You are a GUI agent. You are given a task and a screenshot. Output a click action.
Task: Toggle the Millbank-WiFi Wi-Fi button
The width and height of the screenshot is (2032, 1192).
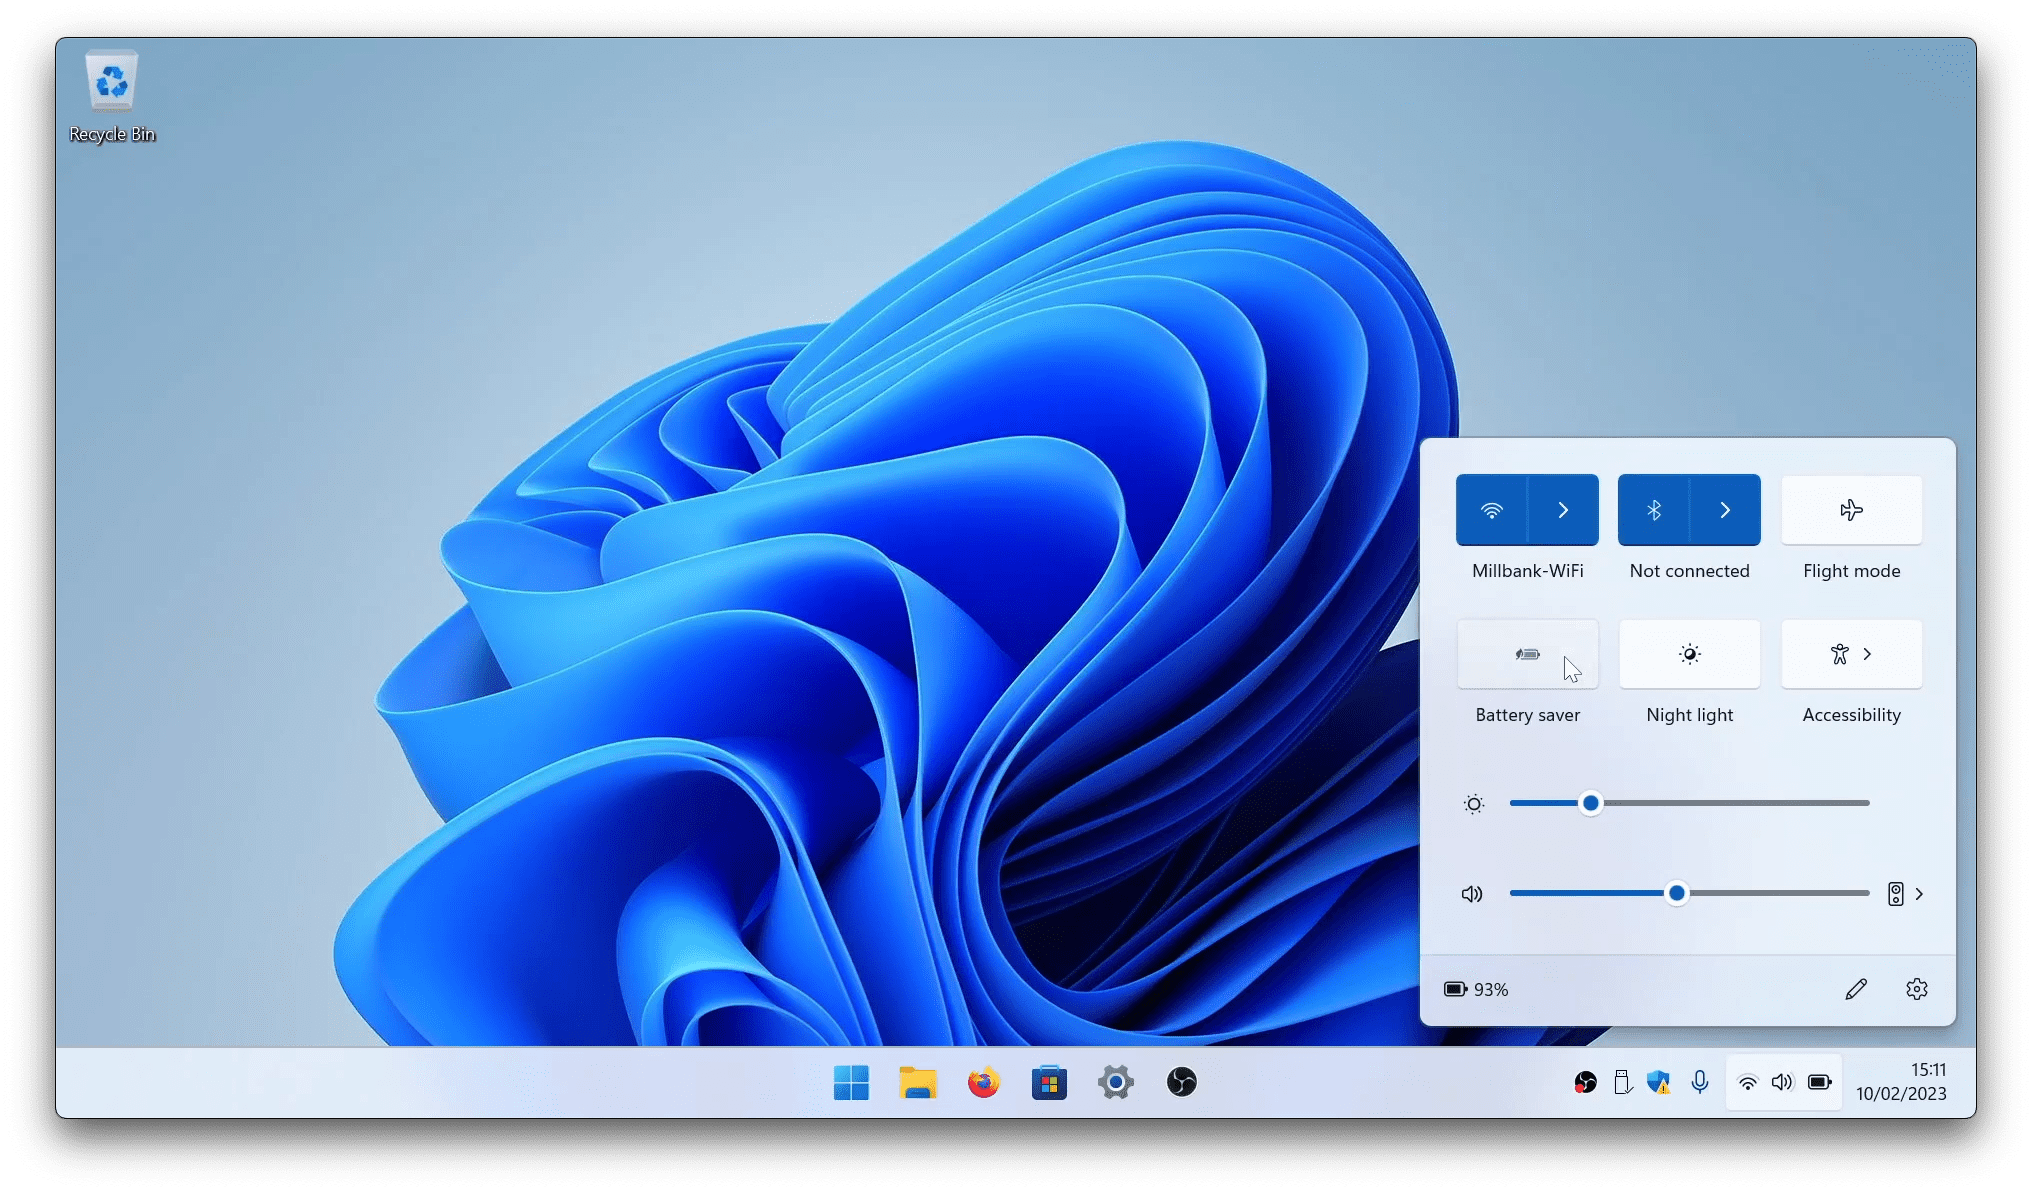[1491, 510]
